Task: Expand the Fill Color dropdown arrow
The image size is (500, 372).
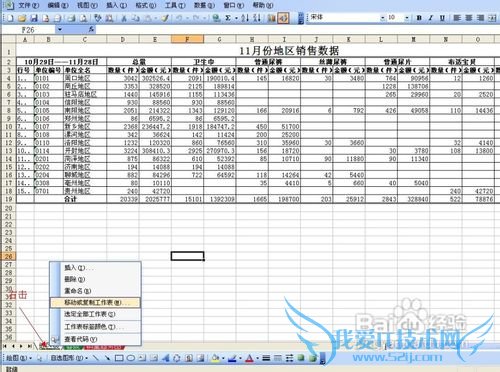Action: [x=223, y=359]
